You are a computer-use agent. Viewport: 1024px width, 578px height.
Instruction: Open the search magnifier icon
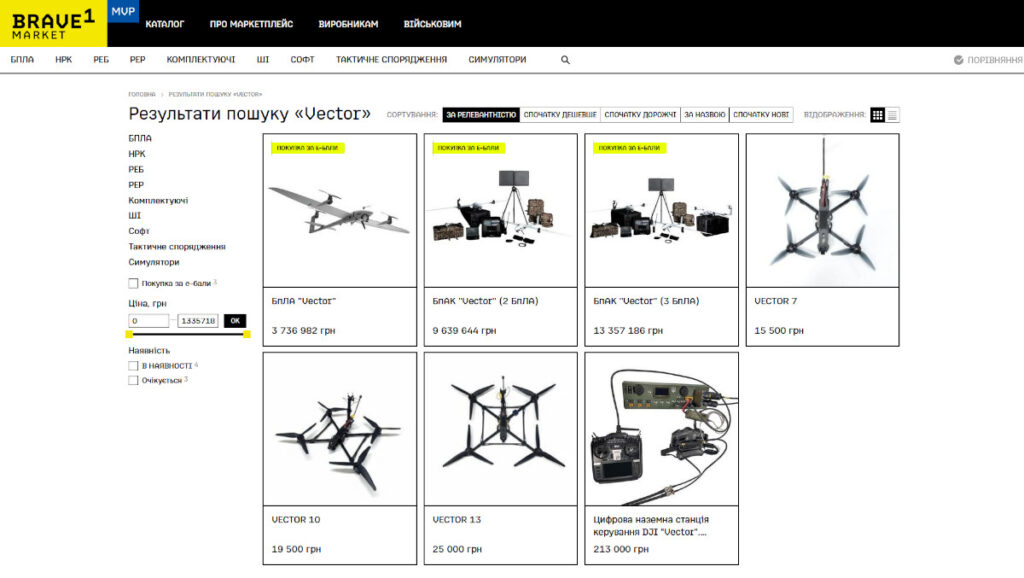(565, 60)
